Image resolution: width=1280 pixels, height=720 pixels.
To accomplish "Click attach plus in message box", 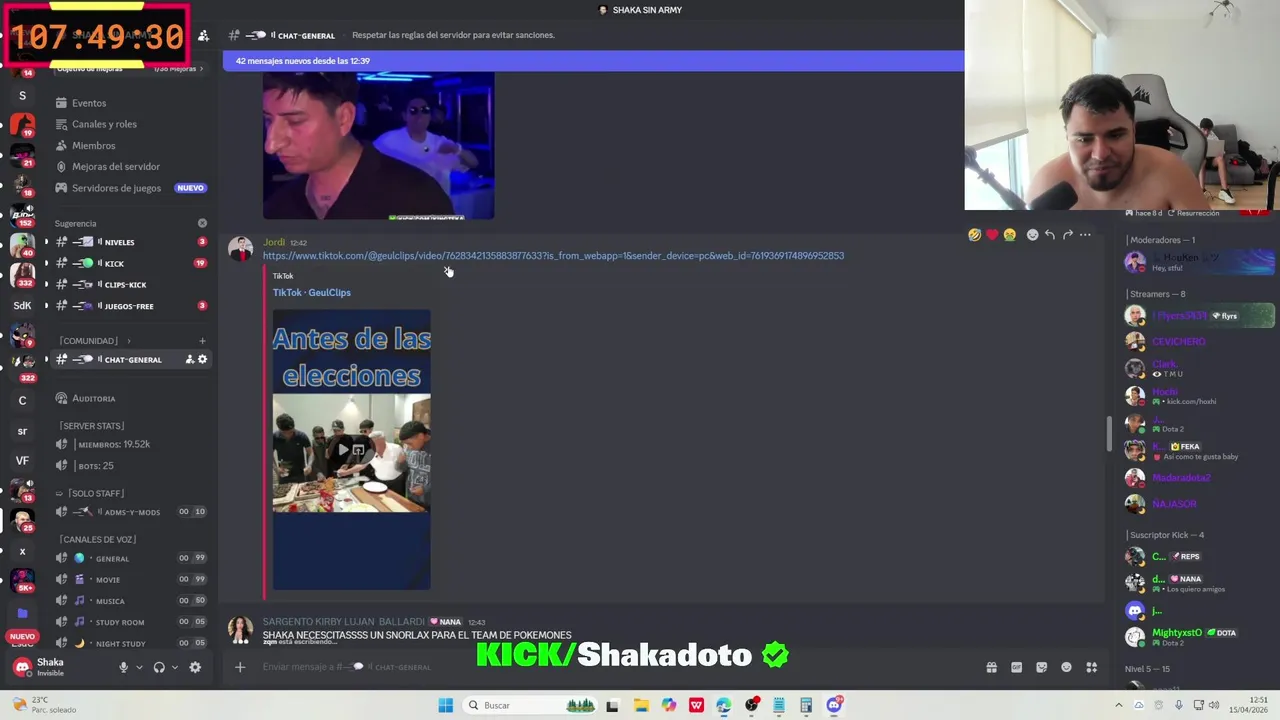I will (240, 667).
